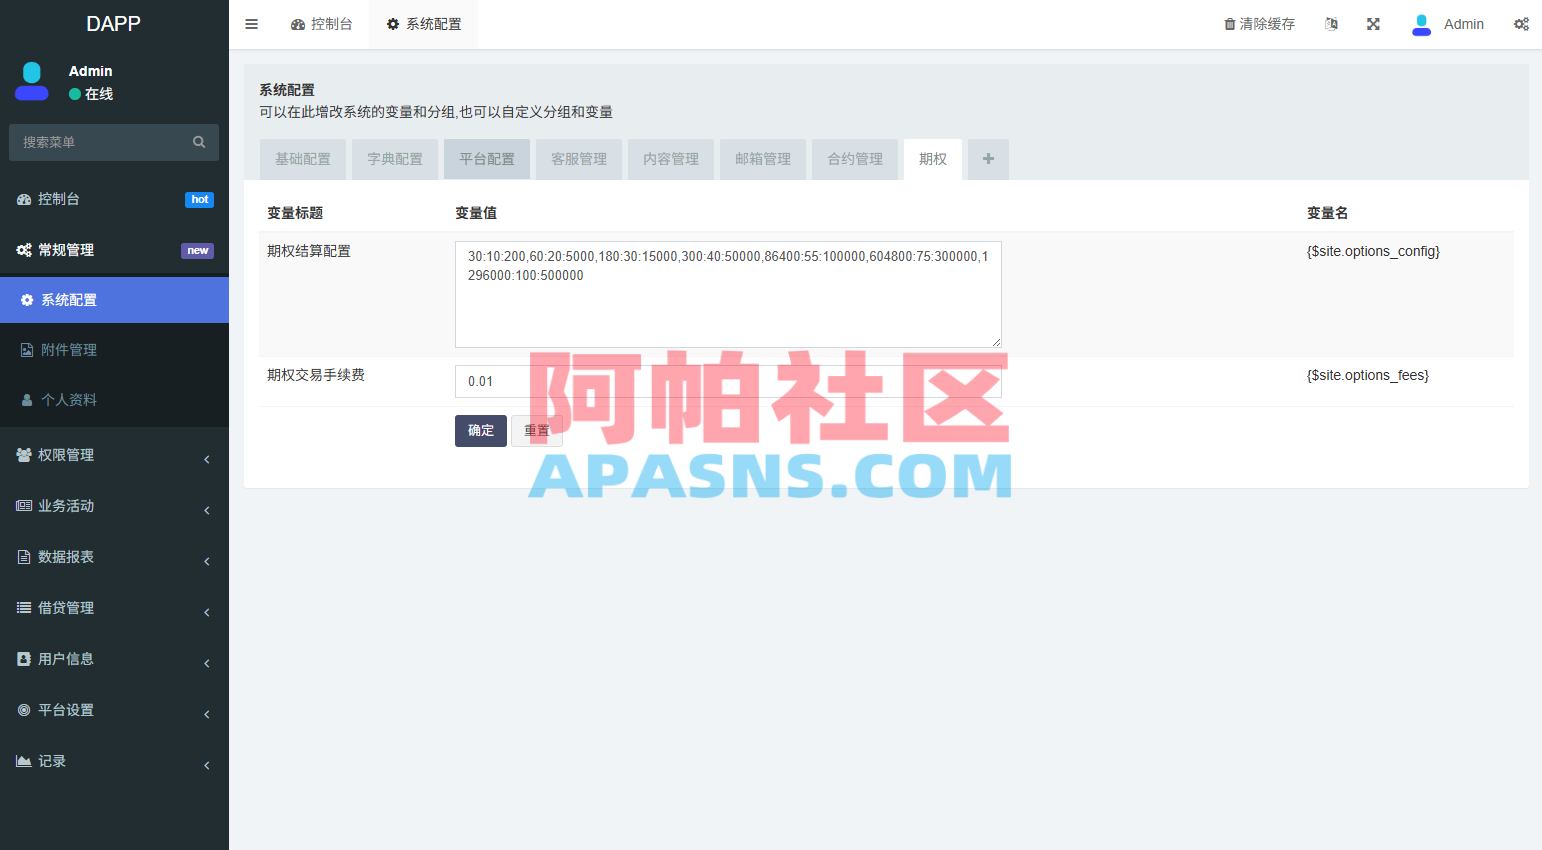Open the 邮箱管理 tab

pyautogui.click(x=763, y=159)
